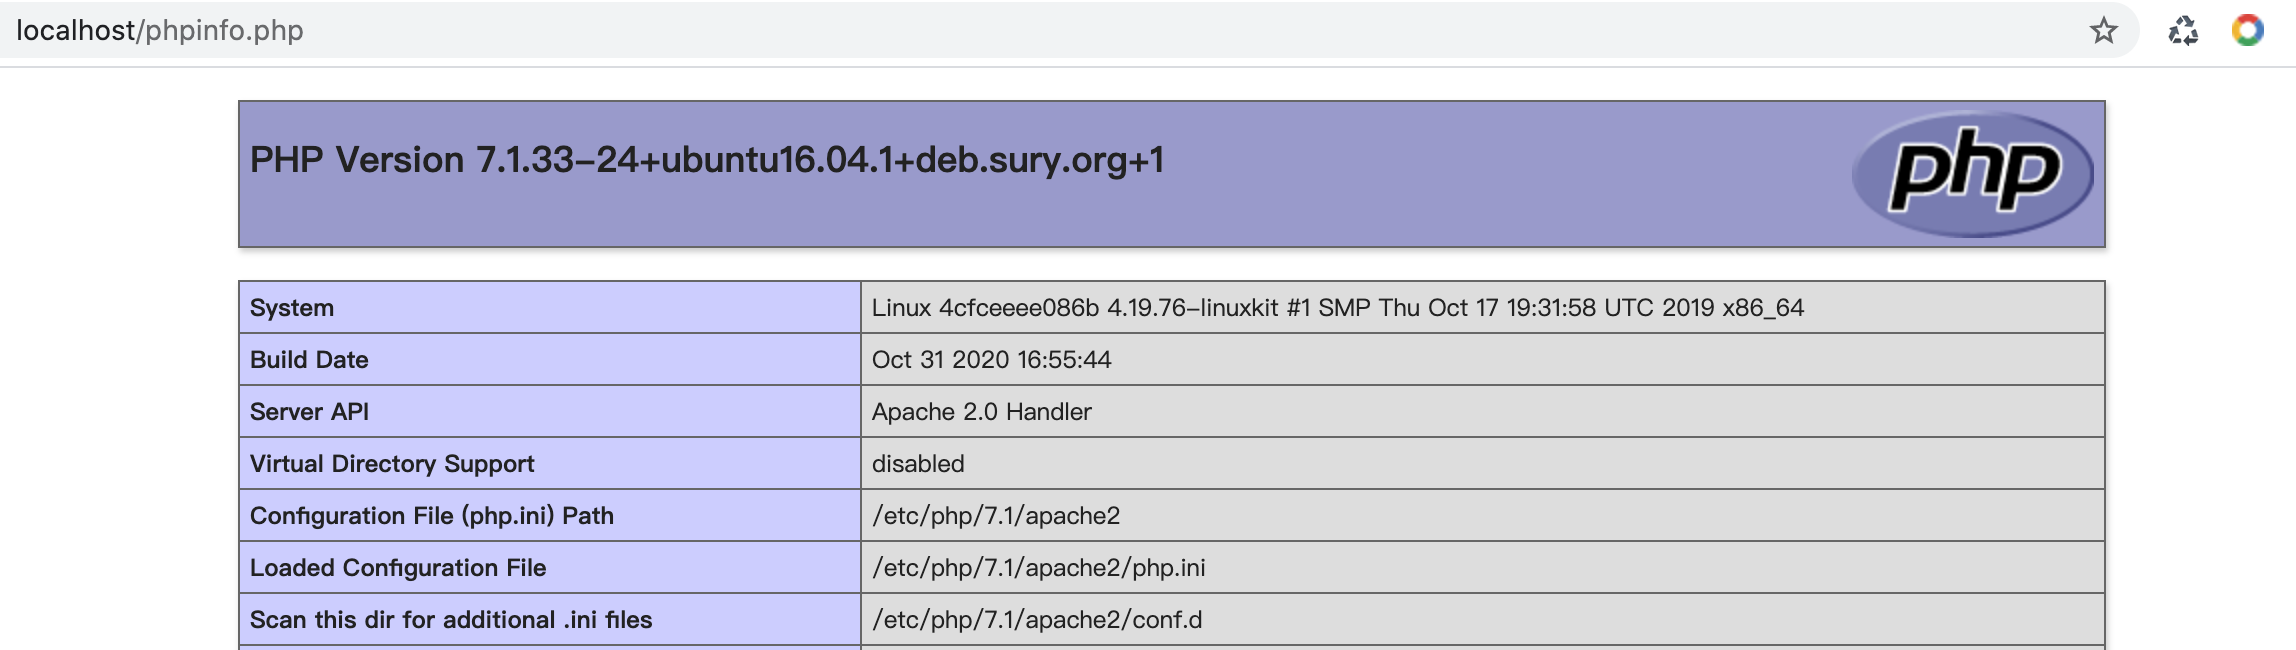Select /etc/php/7.1/apache2/php.ini value

pos(1039,568)
